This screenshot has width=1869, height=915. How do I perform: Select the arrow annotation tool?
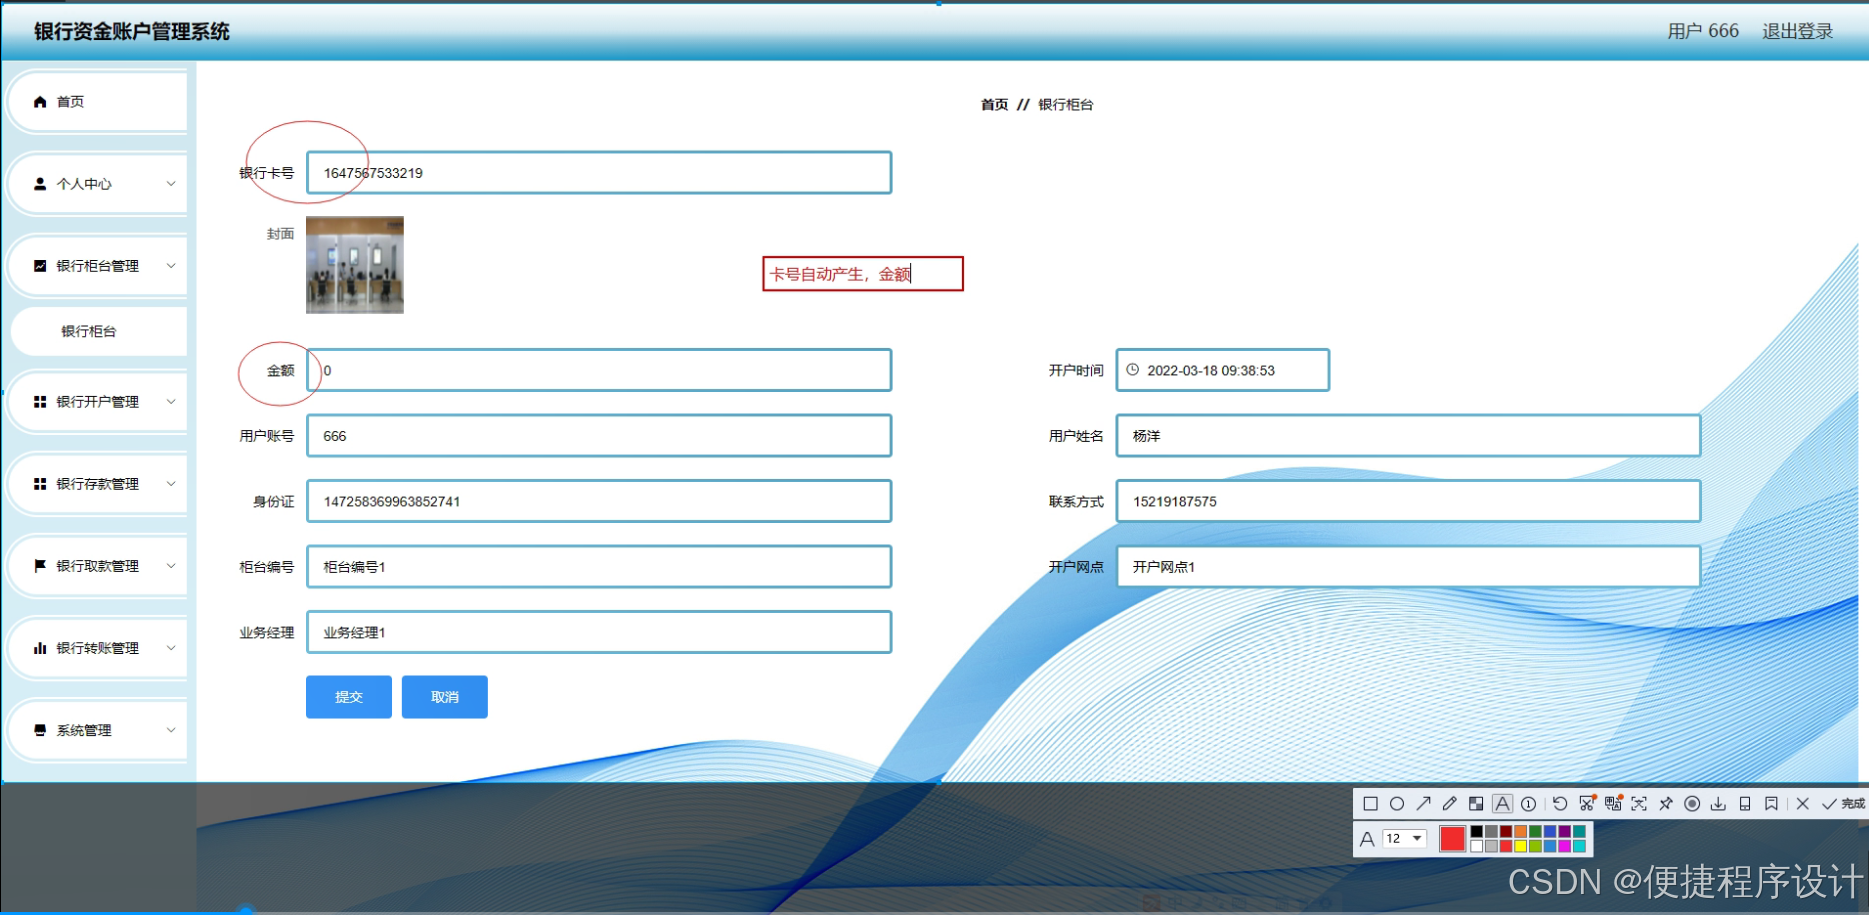1423,804
